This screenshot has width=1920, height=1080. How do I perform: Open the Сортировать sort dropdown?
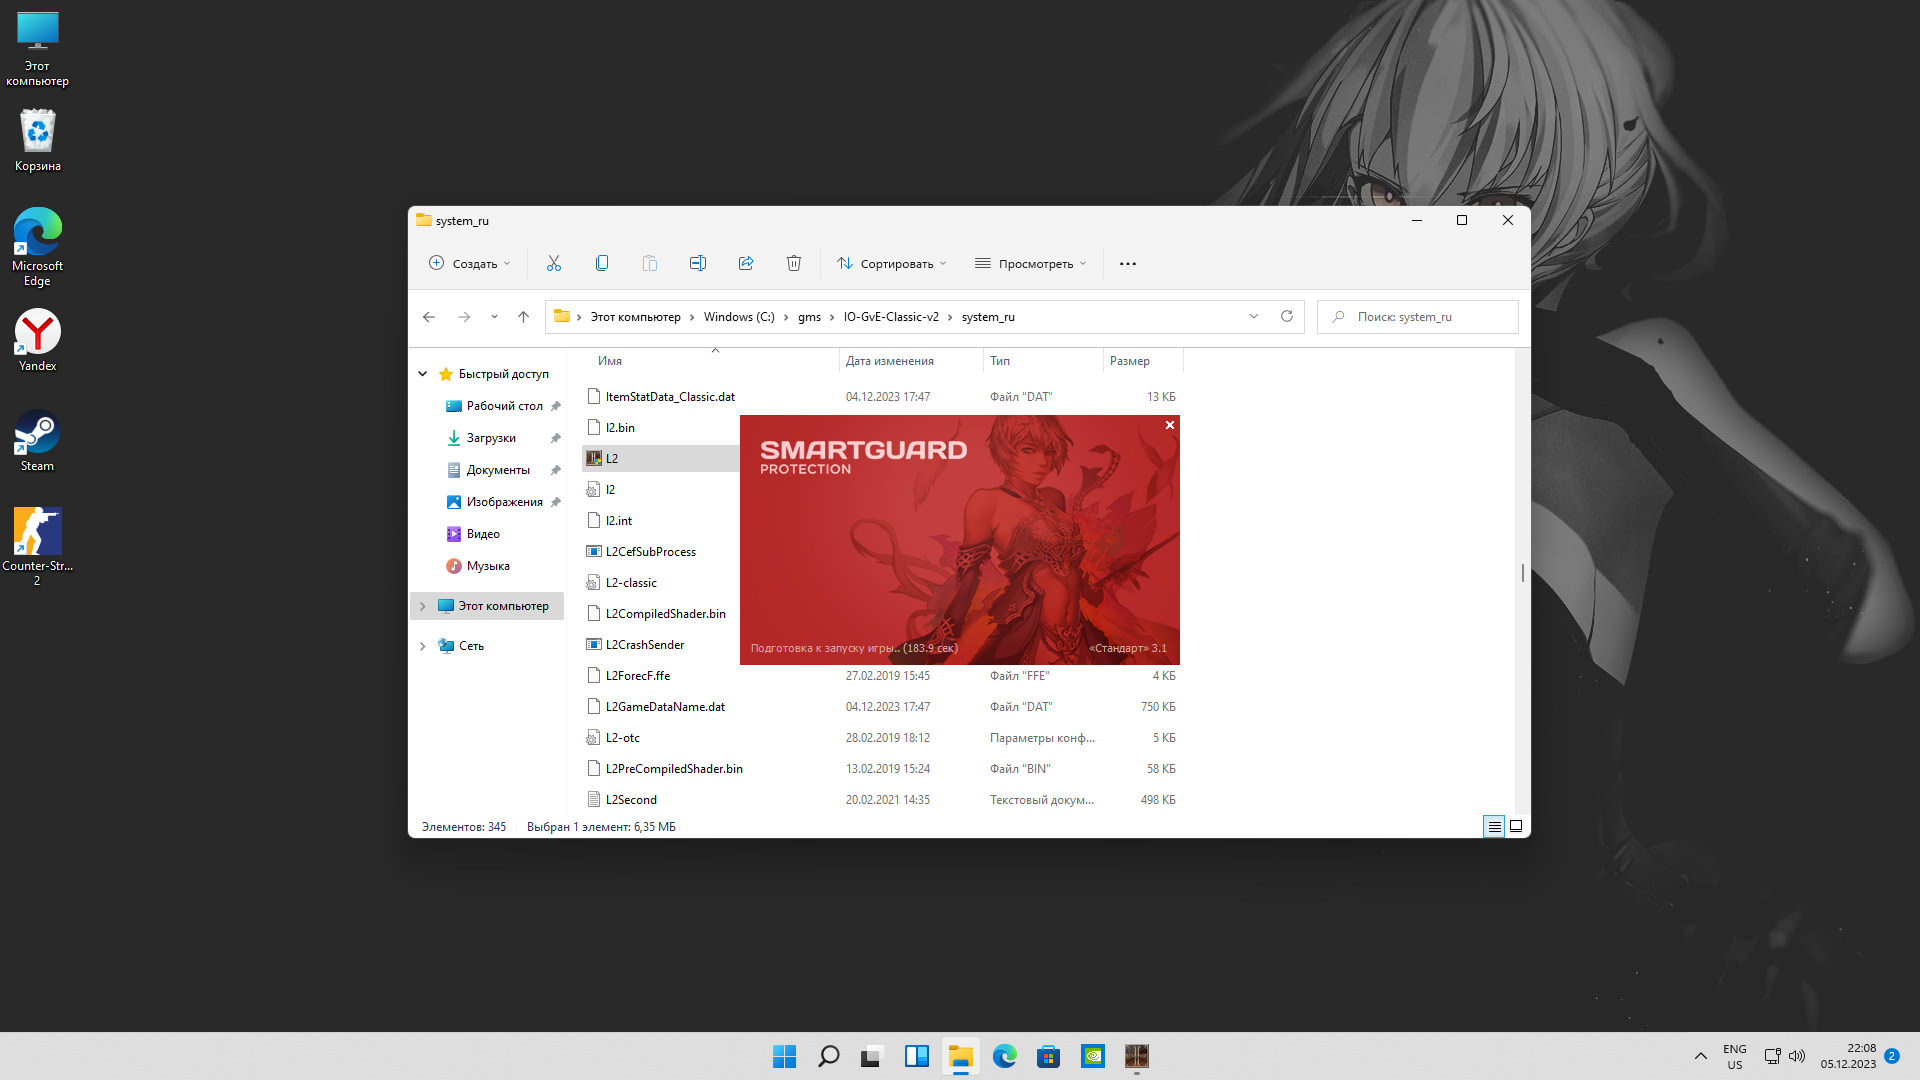pyautogui.click(x=892, y=264)
